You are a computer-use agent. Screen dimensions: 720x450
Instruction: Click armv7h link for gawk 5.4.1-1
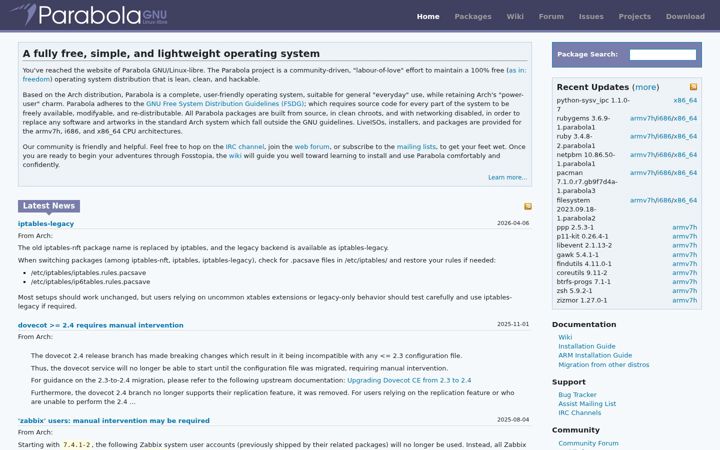click(x=685, y=255)
